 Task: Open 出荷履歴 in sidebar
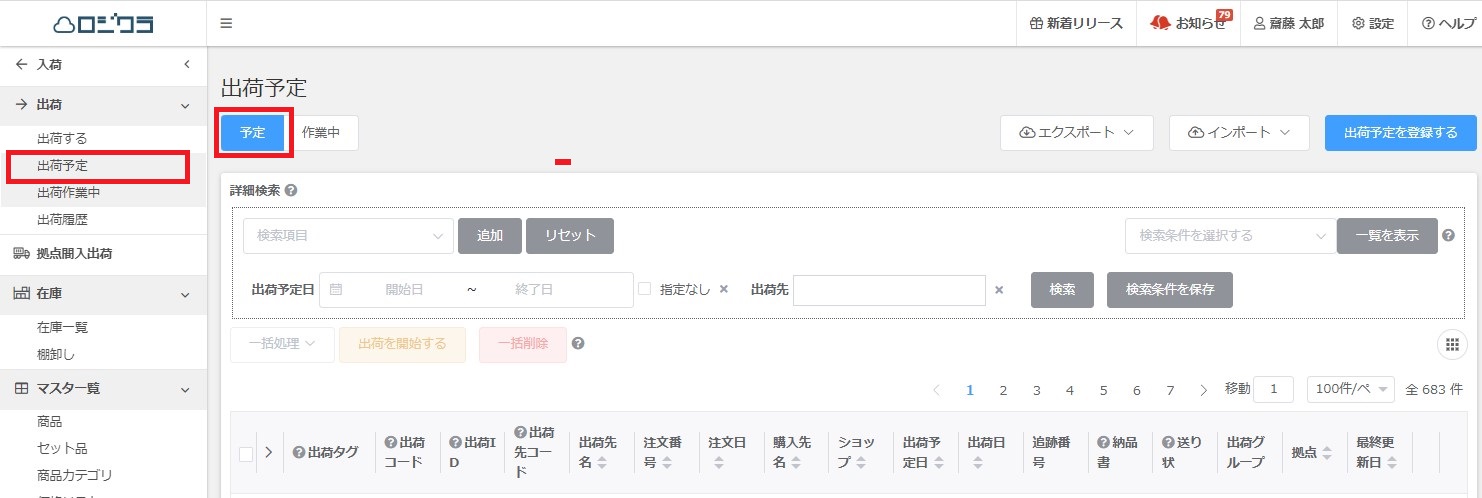[62, 220]
